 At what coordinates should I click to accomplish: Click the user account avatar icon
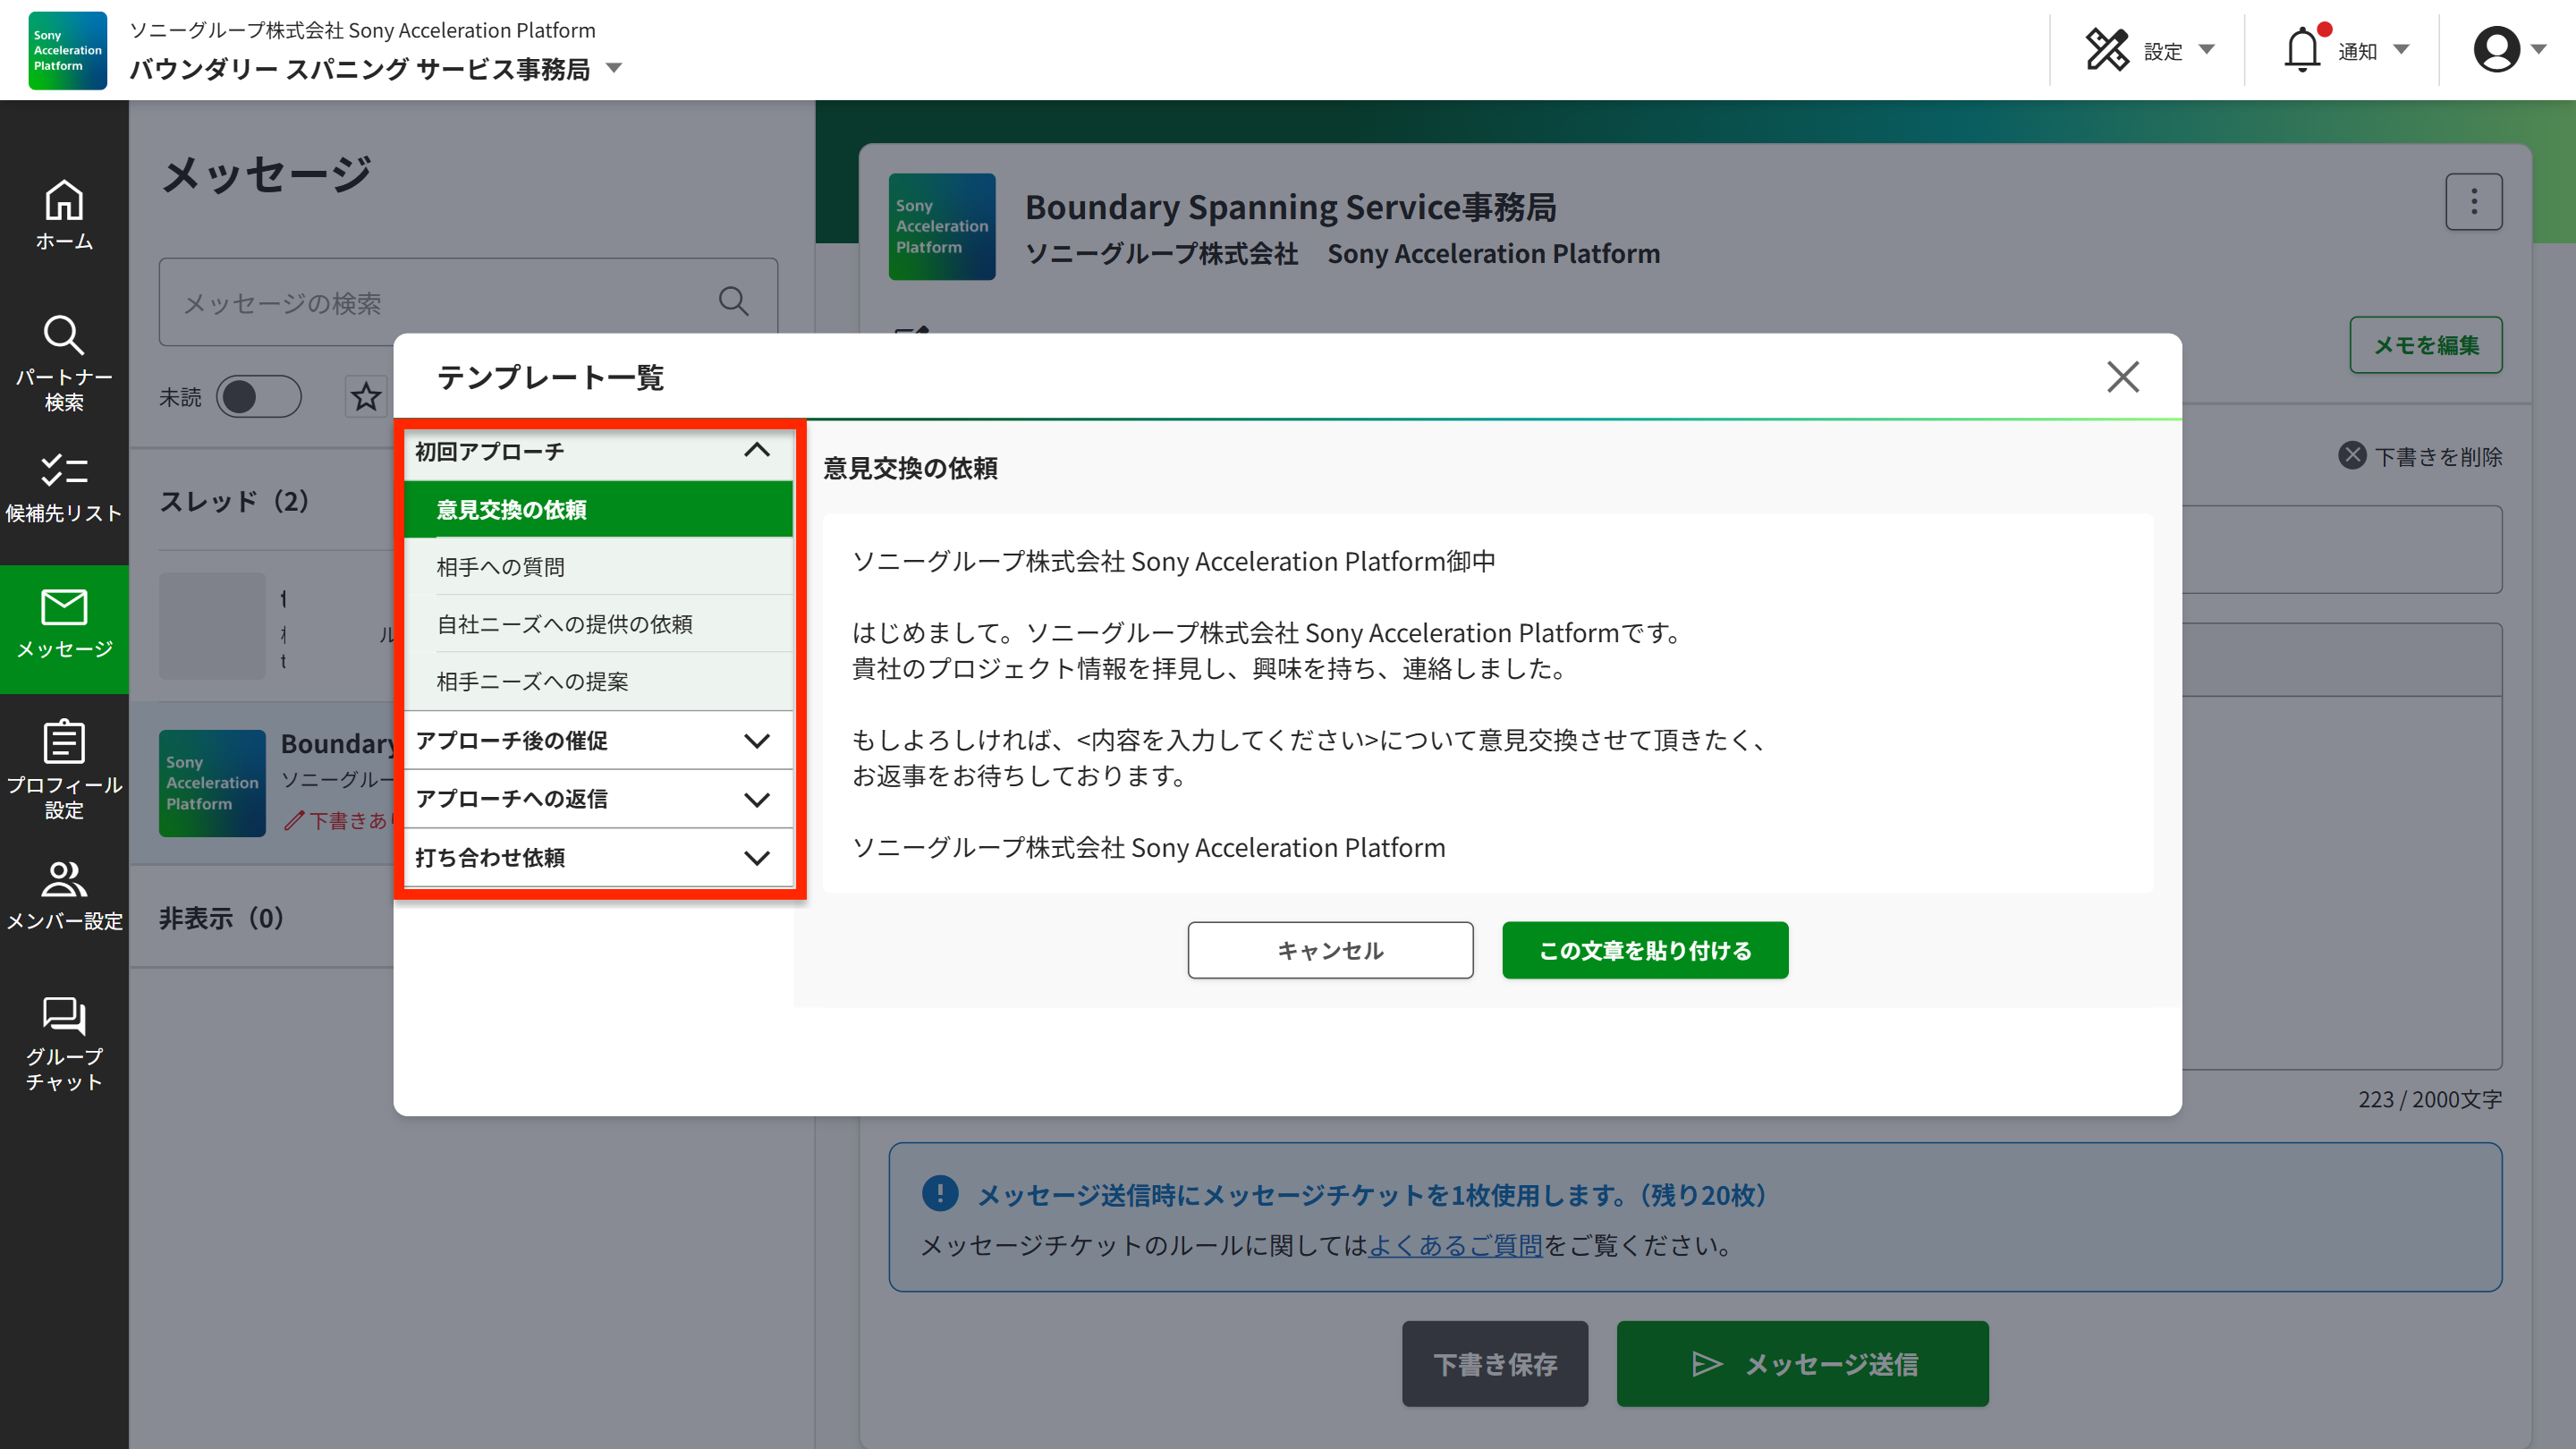coord(2496,50)
